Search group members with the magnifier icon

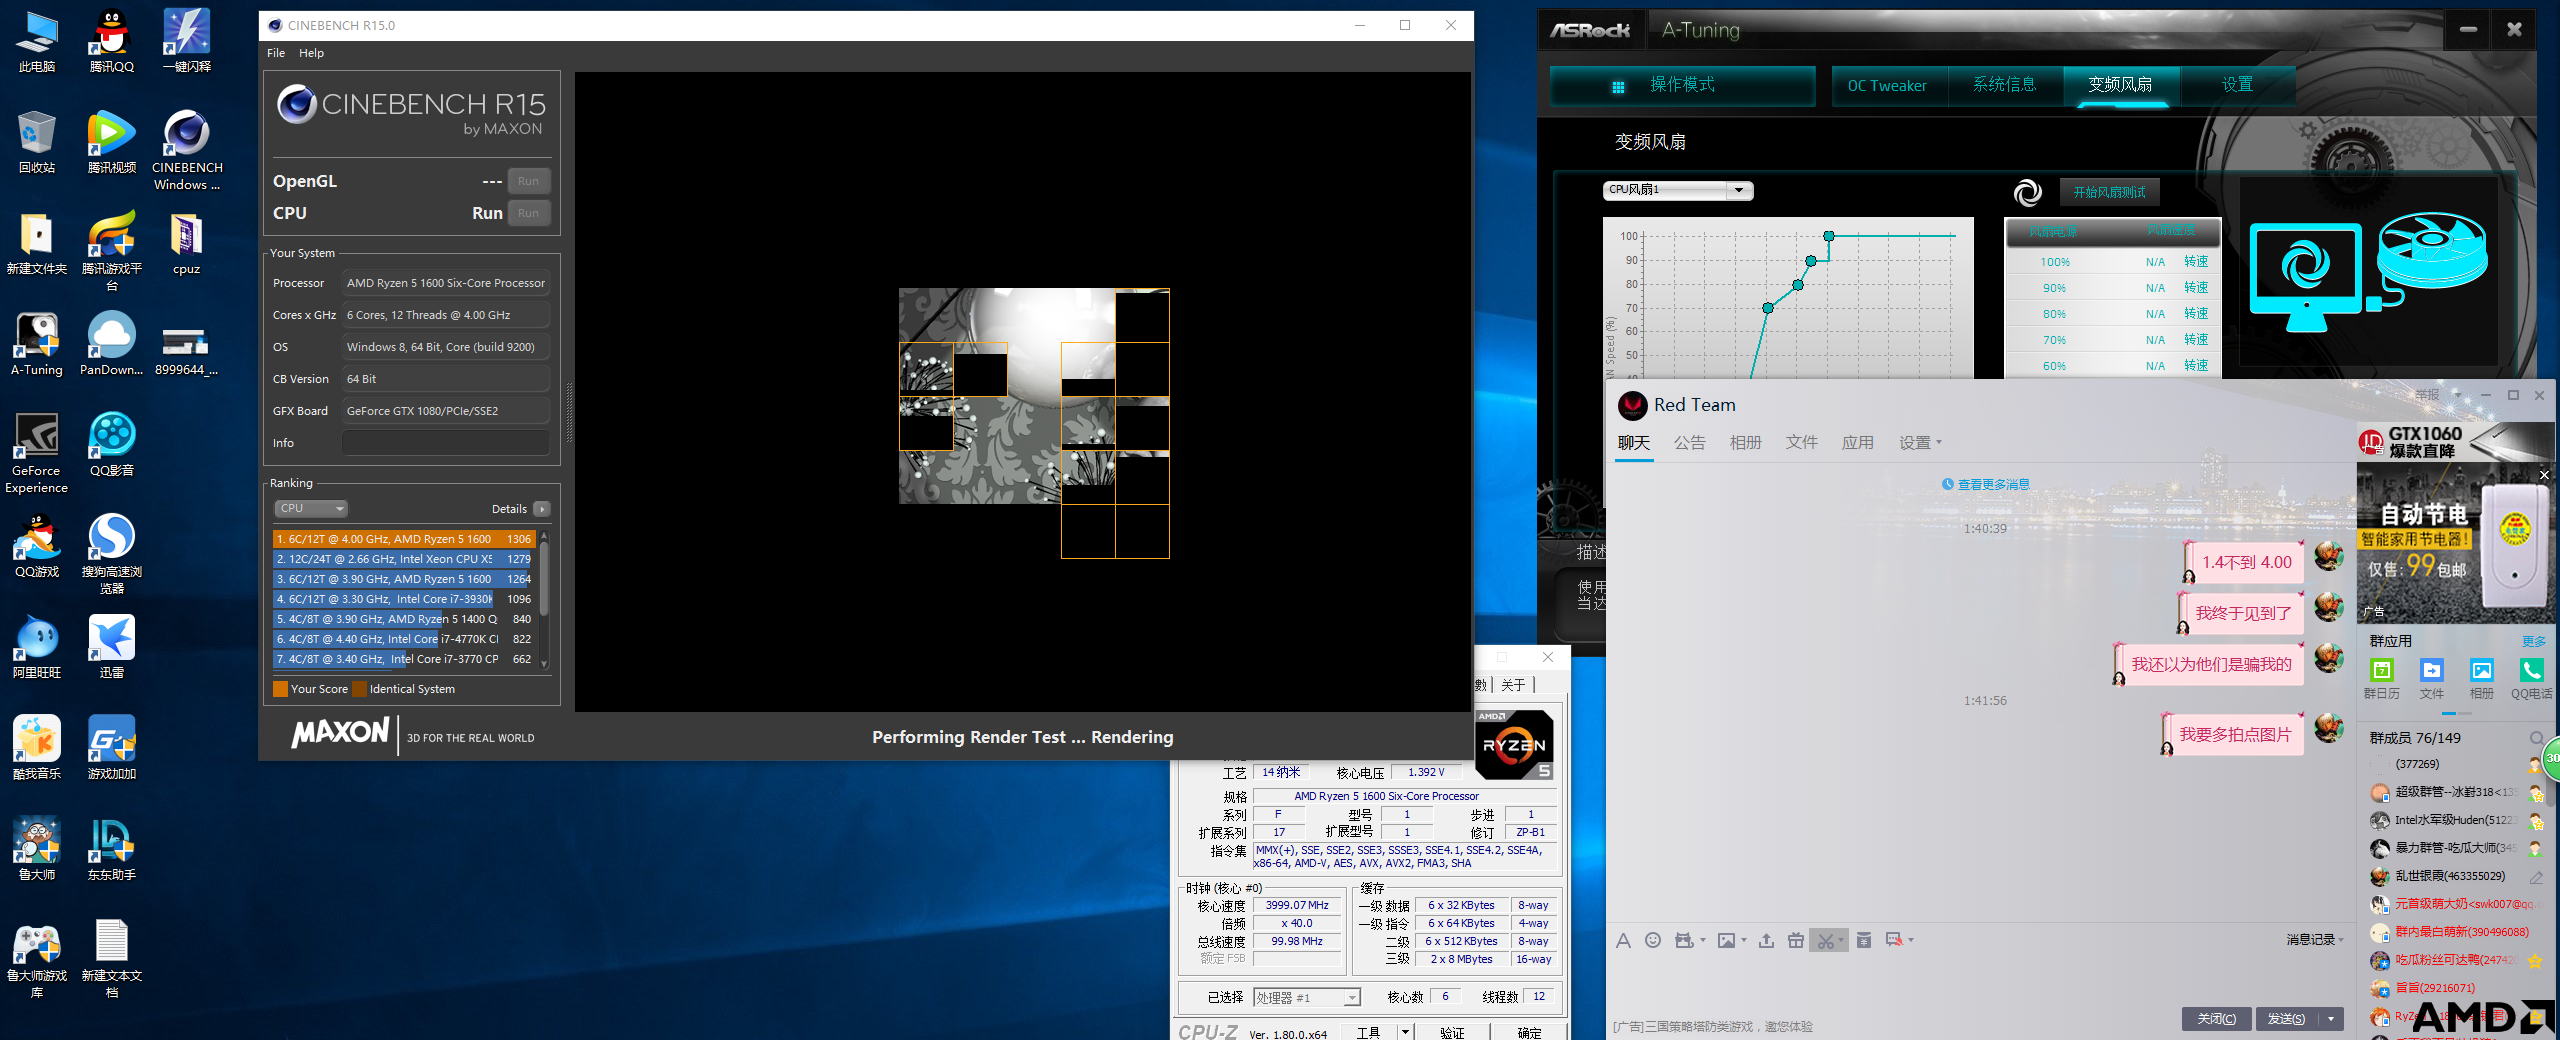pyautogui.click(x=2536, y=738)
